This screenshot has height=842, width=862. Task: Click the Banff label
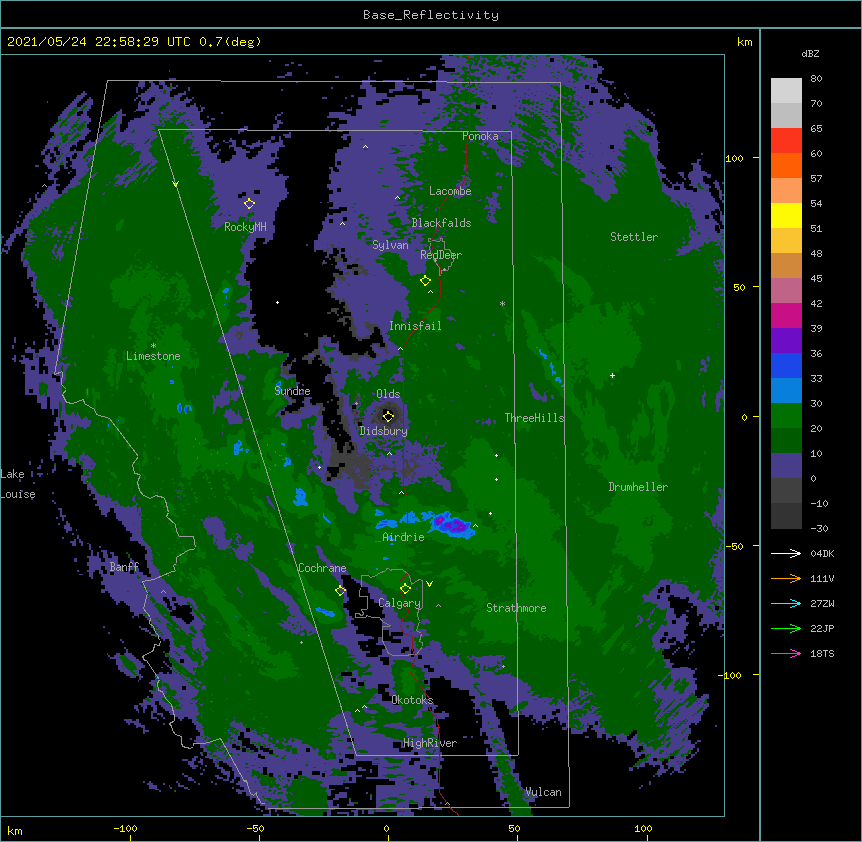pos(124,567)
